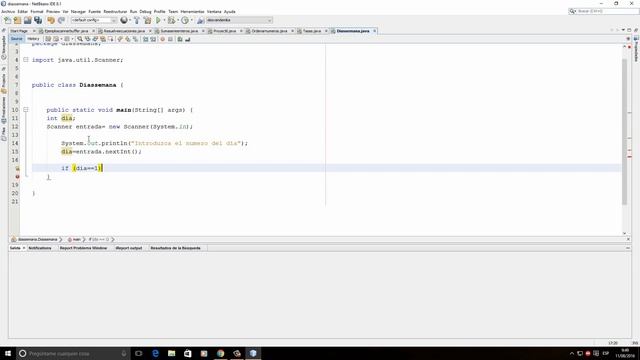This screenshot has height=360, width=640.
Task: Open Microsoft Edge from the taskbar
Action: click(x=155, y=353)
